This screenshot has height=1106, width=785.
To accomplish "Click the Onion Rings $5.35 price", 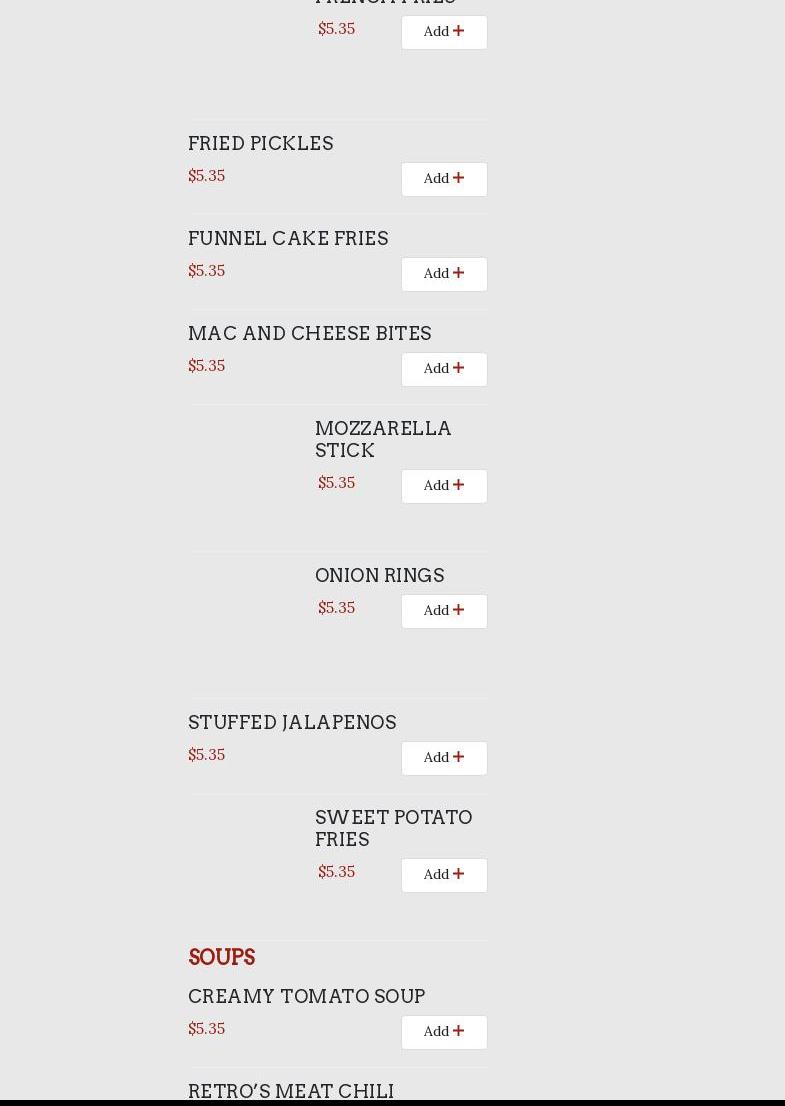I will (x=336, y=607).
